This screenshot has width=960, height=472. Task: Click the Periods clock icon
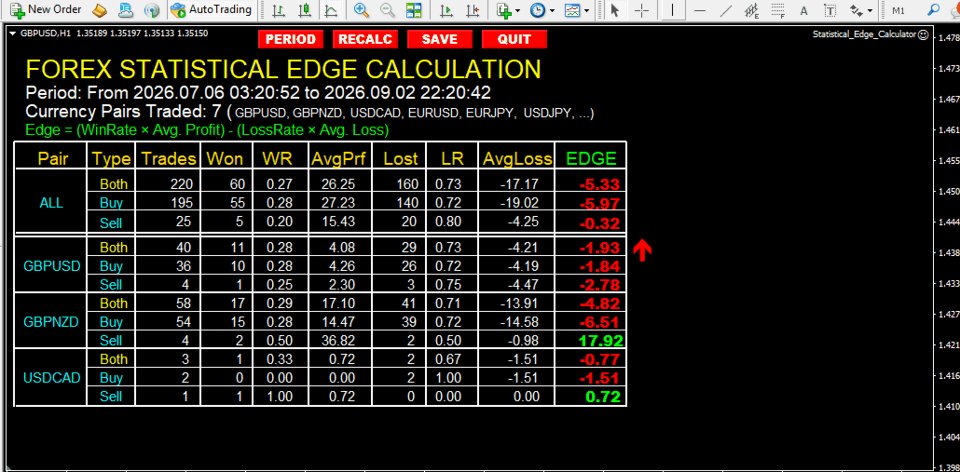coord(538,10)
